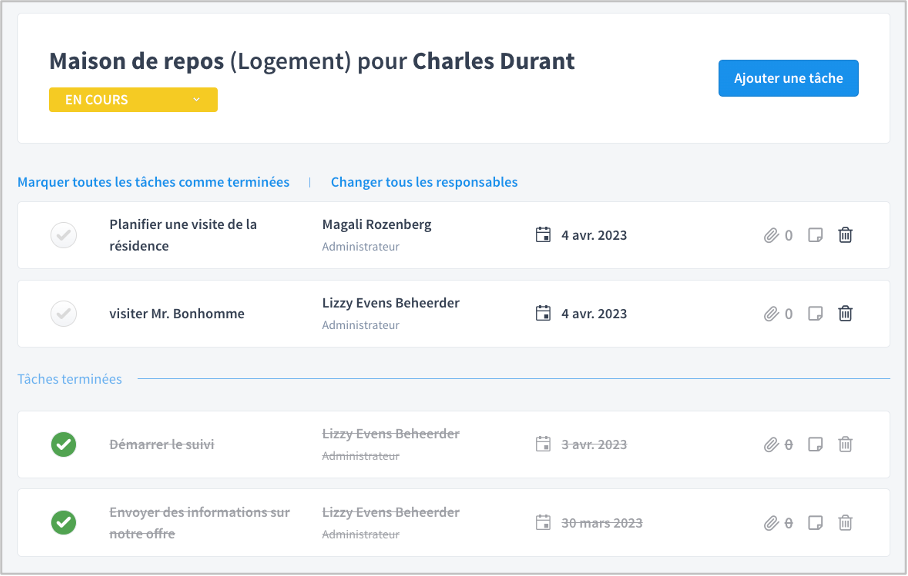Click "Marquer toutes les tâches comme terminées"
The height and width of the screenshot is (576, 908).
(x=153, y=182)
